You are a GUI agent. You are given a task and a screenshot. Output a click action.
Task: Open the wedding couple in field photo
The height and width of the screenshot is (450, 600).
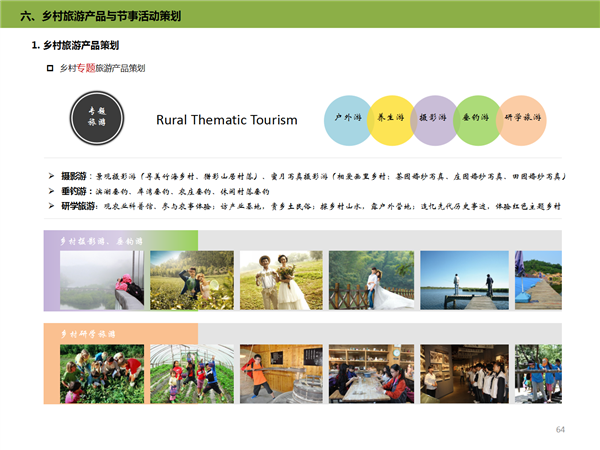coord(279,280)
